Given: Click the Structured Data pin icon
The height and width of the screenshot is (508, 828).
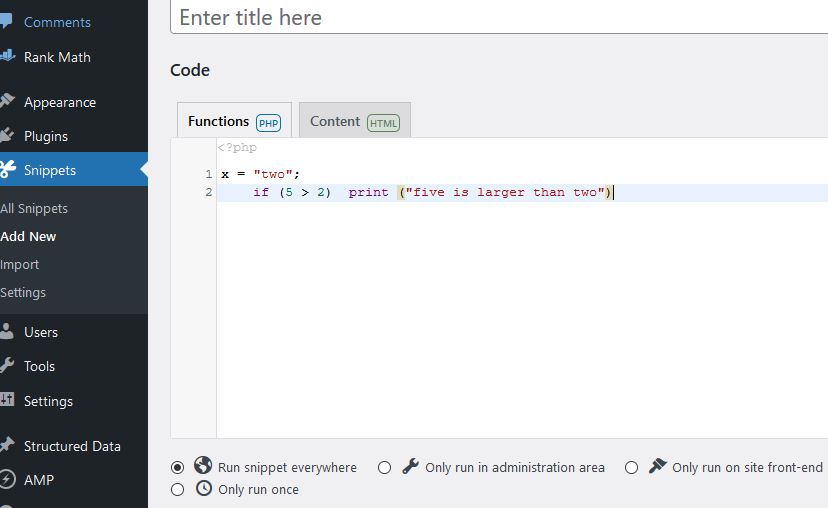Looking at the screenshot, I should click(6, 445).
